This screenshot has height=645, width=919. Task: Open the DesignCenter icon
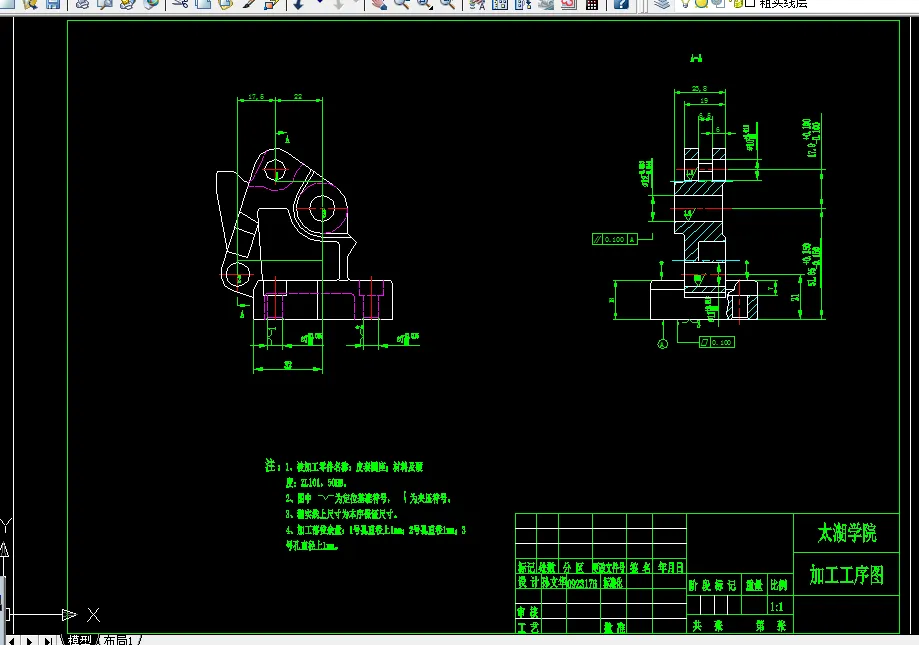500,4
